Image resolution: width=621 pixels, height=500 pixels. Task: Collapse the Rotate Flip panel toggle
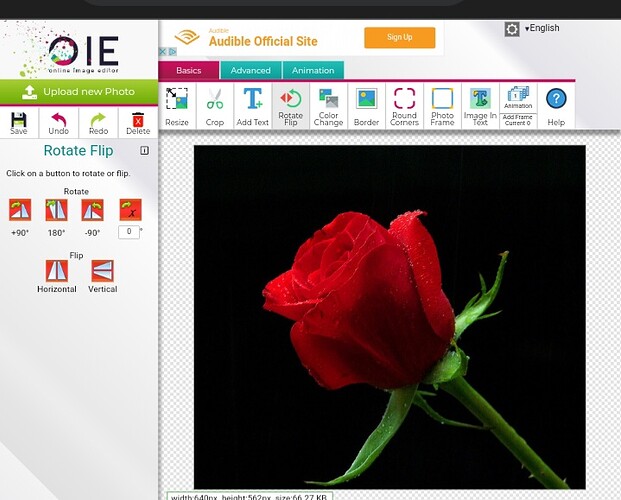click(x=145, y=151)
